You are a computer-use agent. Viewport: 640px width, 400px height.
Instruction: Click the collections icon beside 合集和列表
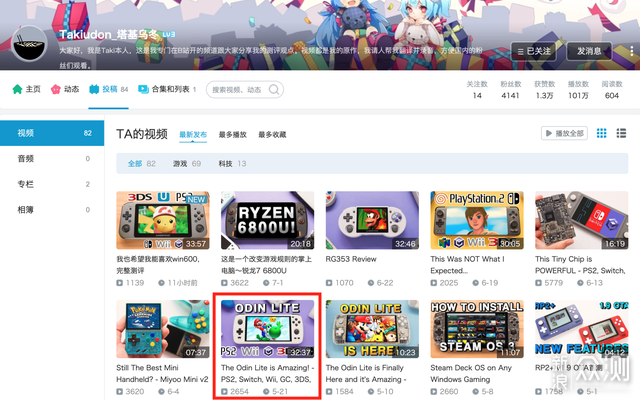pos(143,89)
